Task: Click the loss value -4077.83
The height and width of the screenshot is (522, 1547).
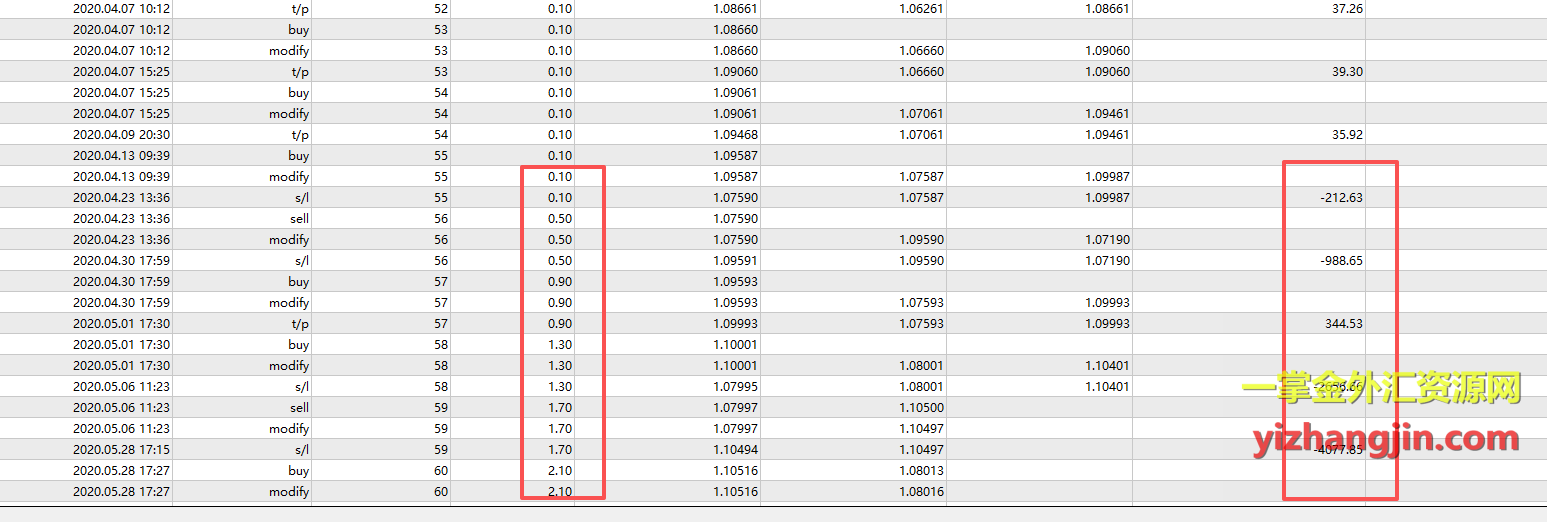Action: click(1338, 450)
